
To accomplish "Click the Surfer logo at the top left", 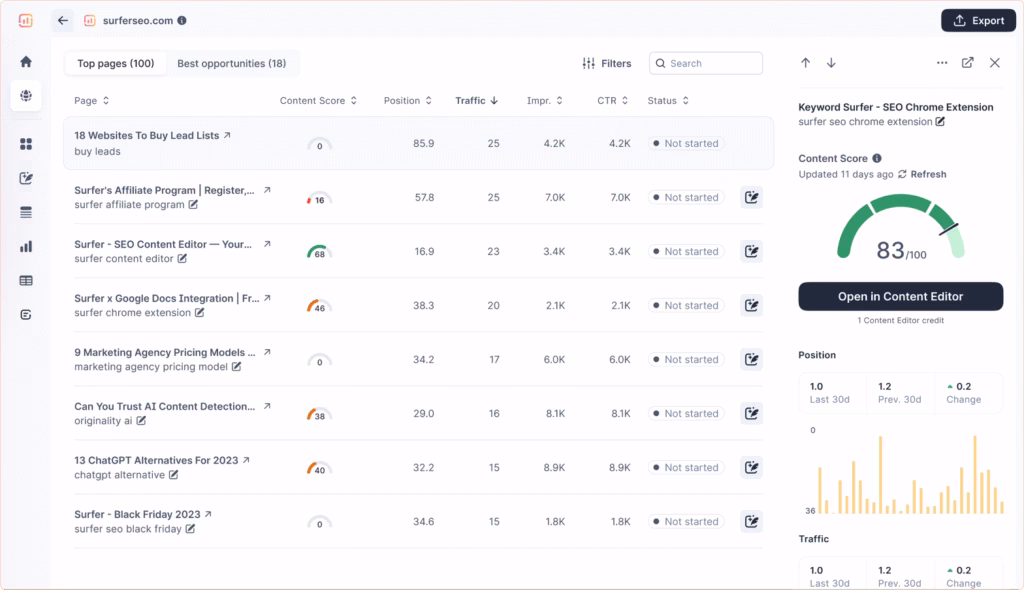I will pyautogui.click(x=26, y=19).
